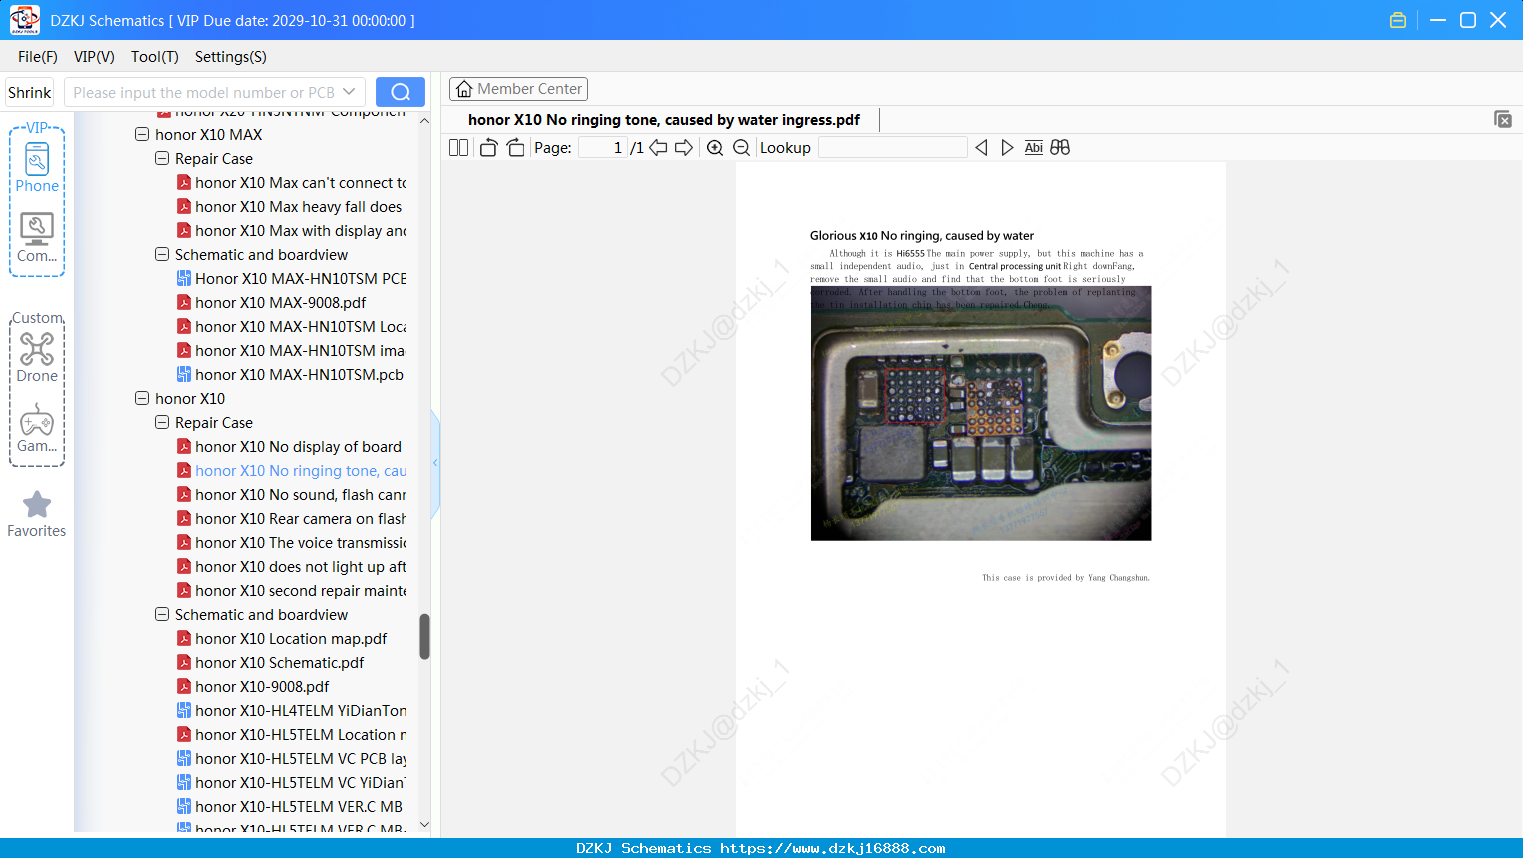Screen dimensions: 1523x858
Task: Toggle the Abi match-word option
Action: click(x=1033, y=147)
